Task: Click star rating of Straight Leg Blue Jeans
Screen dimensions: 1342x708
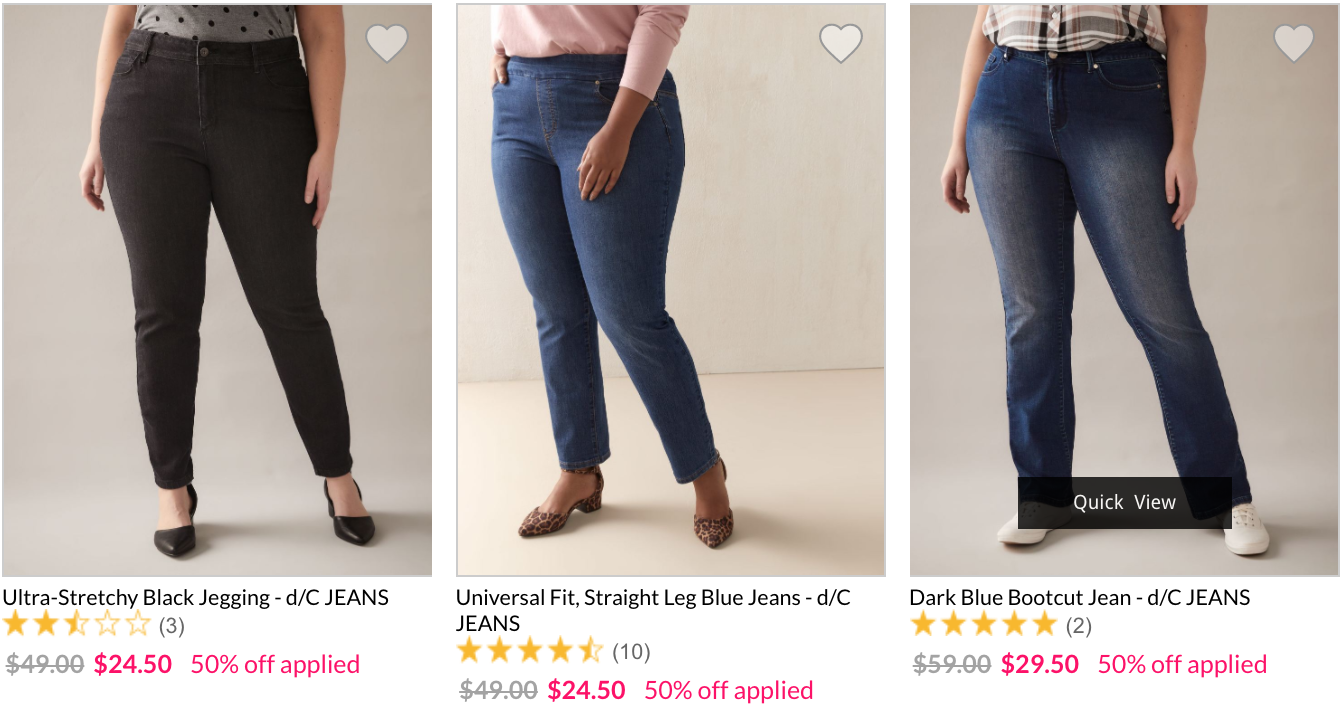Action: pos(530,652)
